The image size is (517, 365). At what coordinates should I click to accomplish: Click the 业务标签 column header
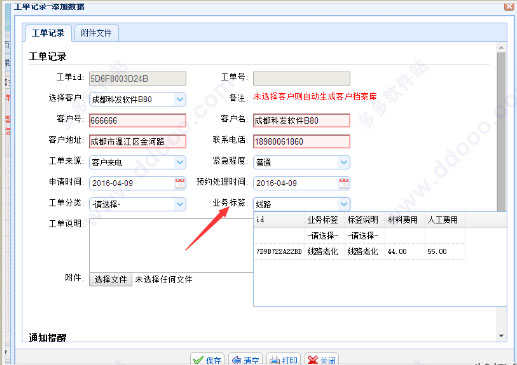323,220
